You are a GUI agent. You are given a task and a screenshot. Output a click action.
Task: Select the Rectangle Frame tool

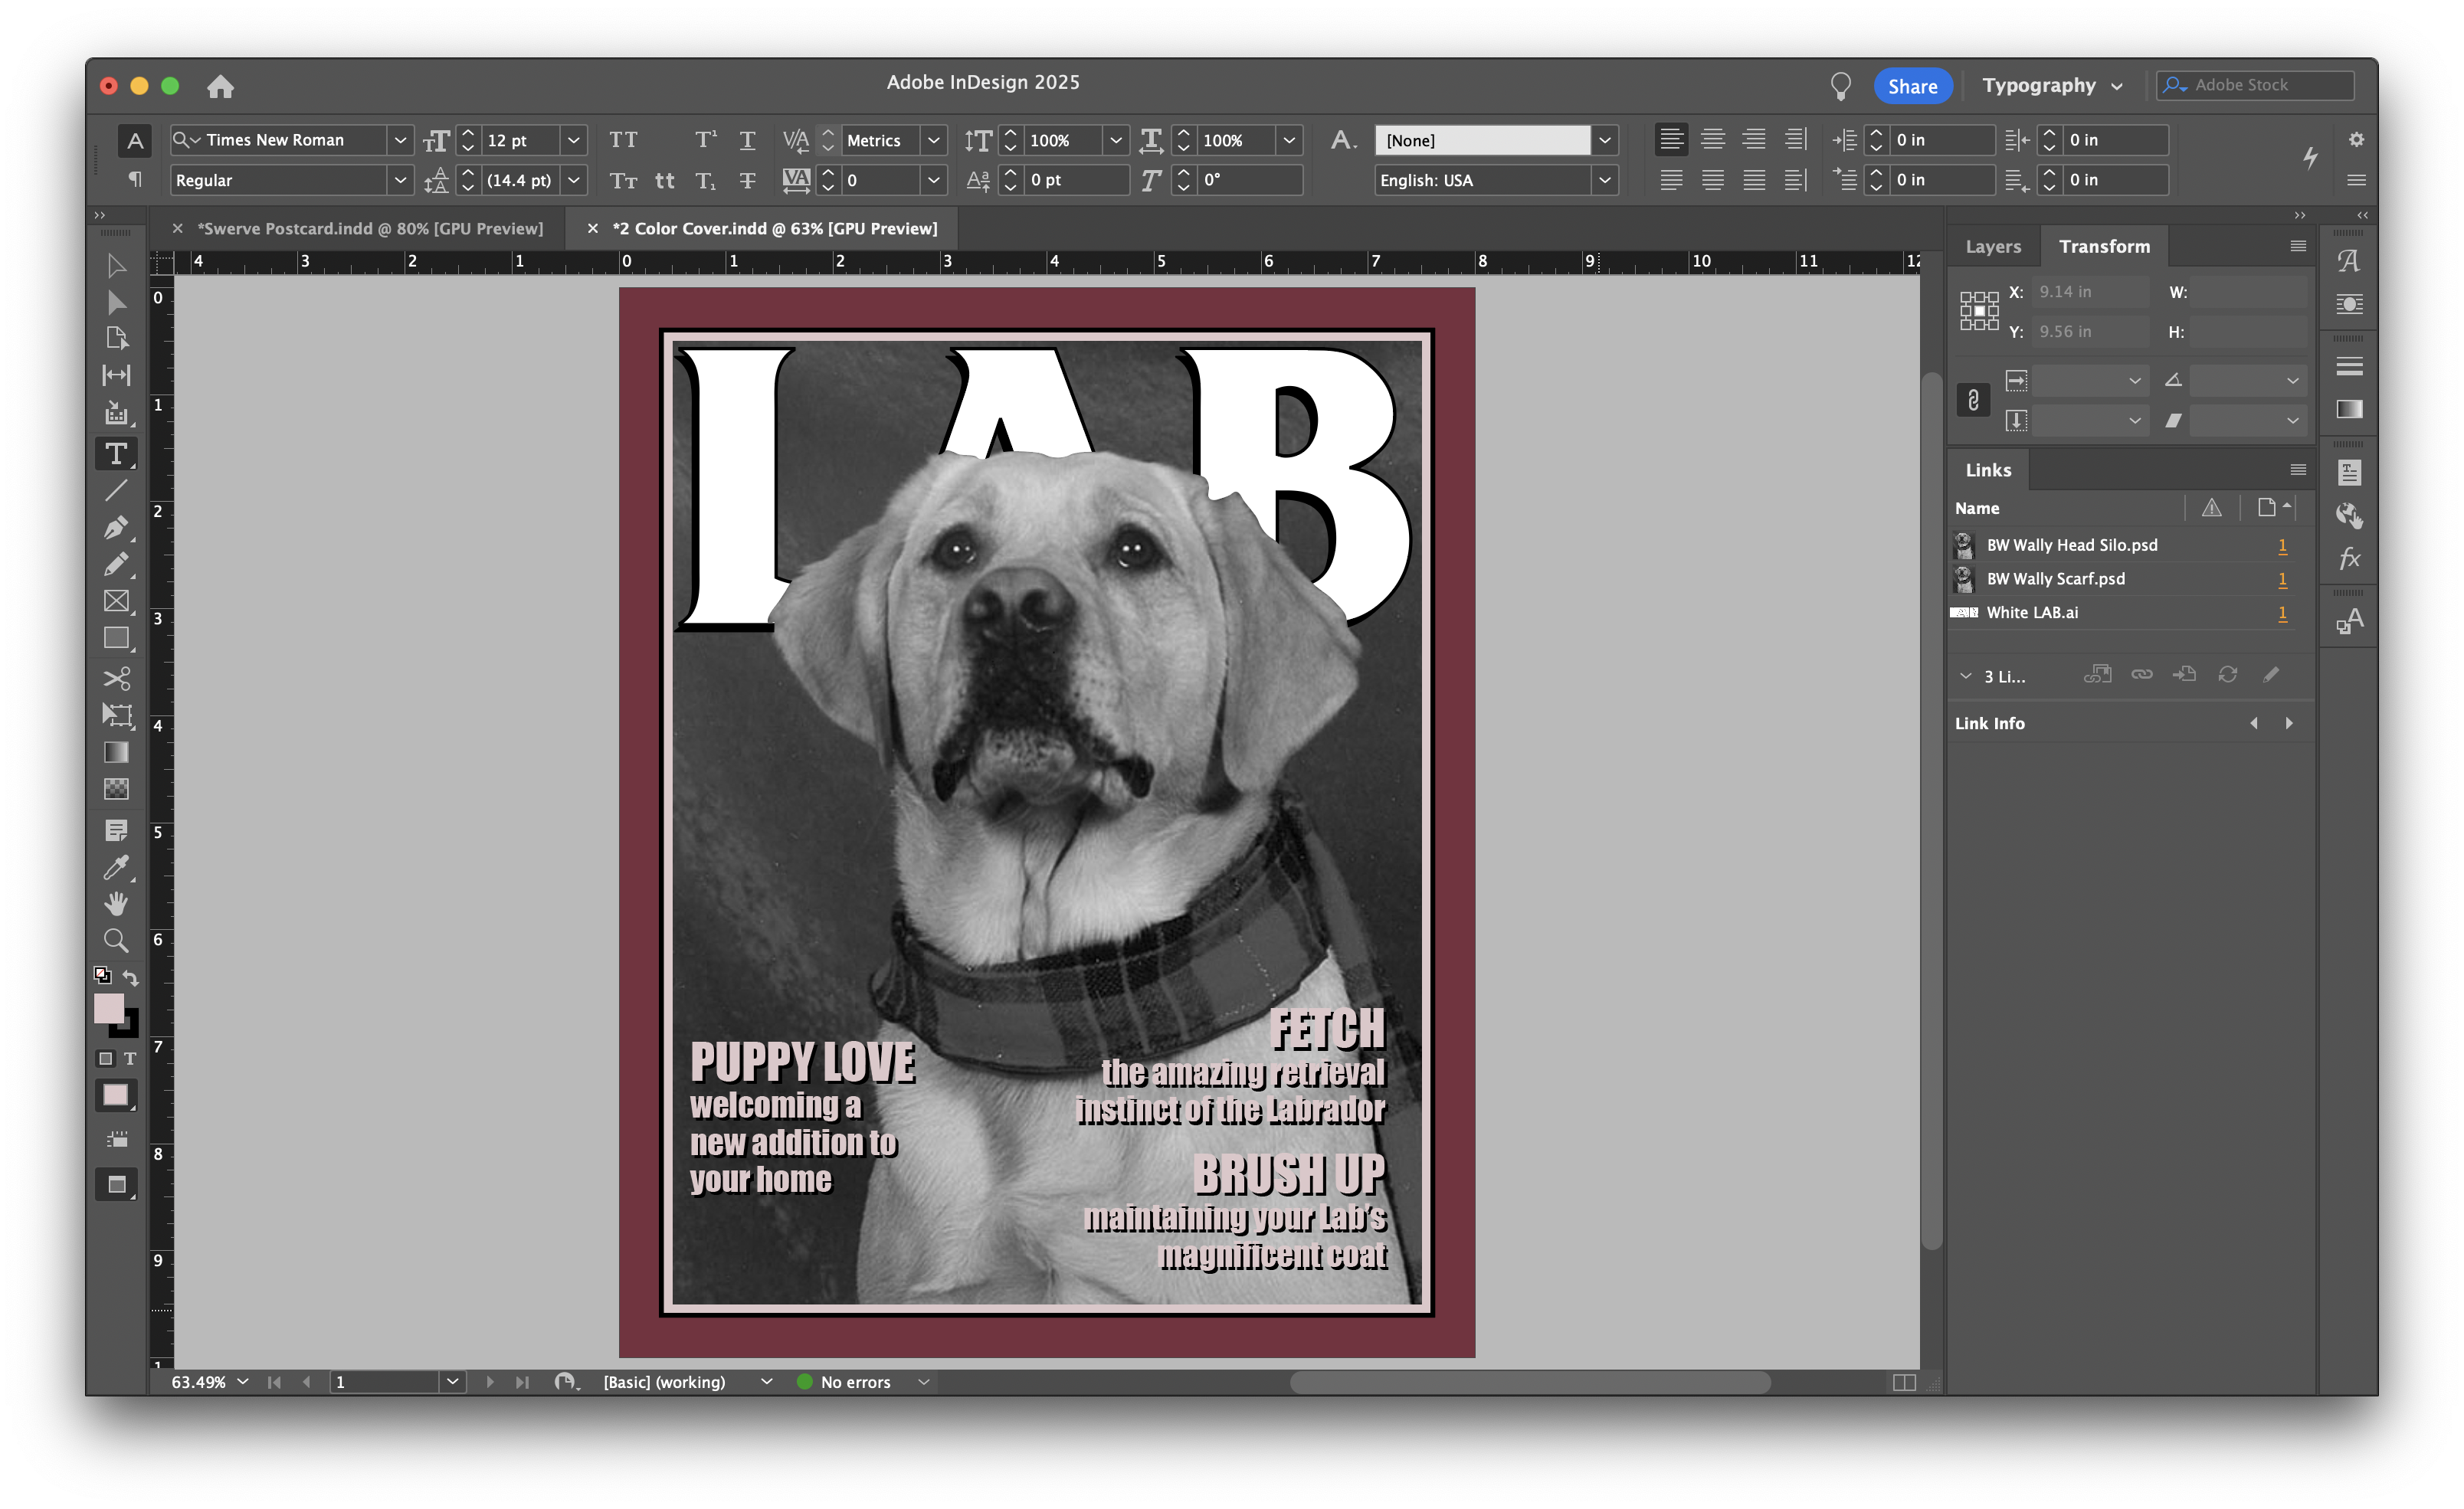pyautogui.click(x=116, y=601)
